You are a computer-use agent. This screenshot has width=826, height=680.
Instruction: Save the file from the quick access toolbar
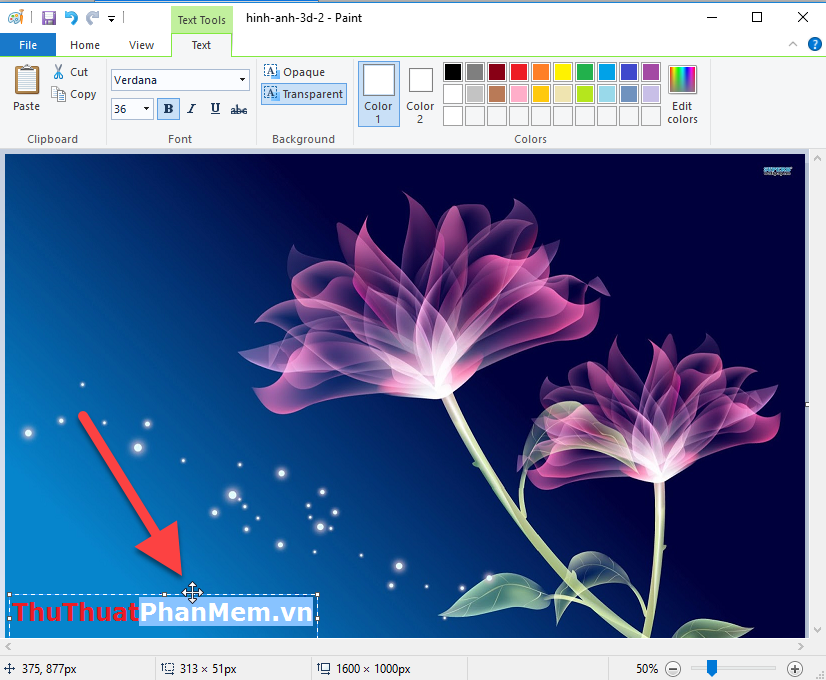tap(47, 16)
